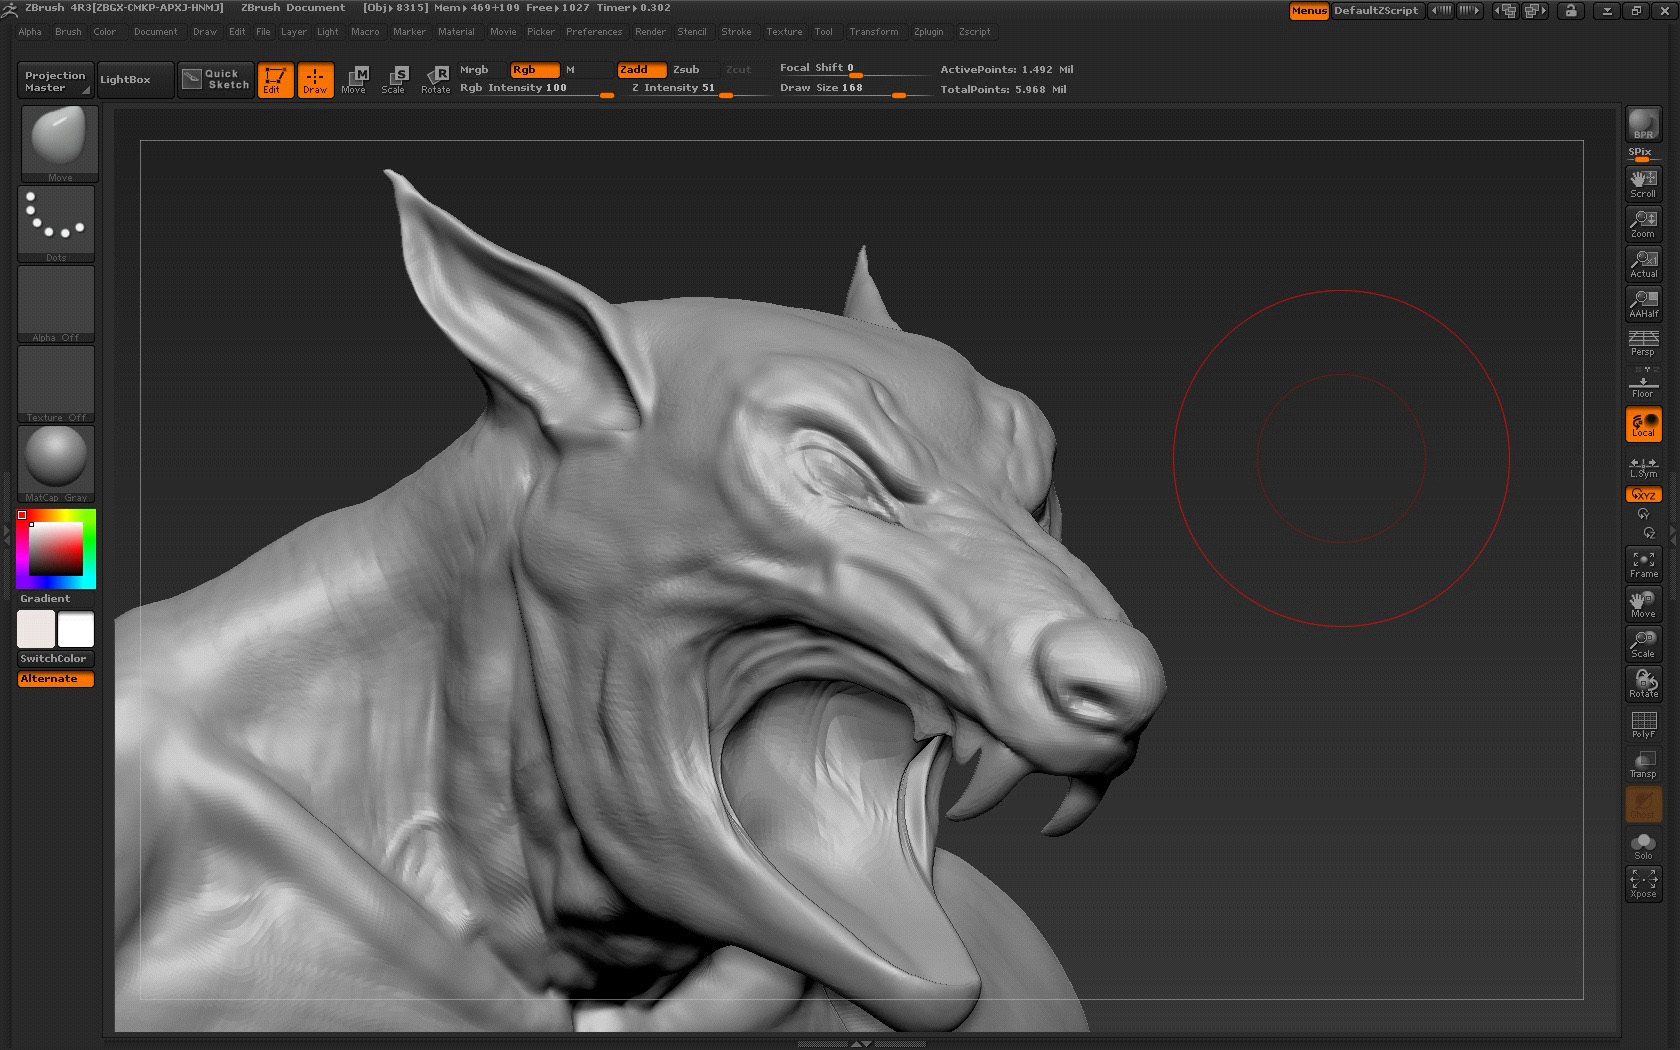Select the Rotate icon on right shelf

[1642, 684]
